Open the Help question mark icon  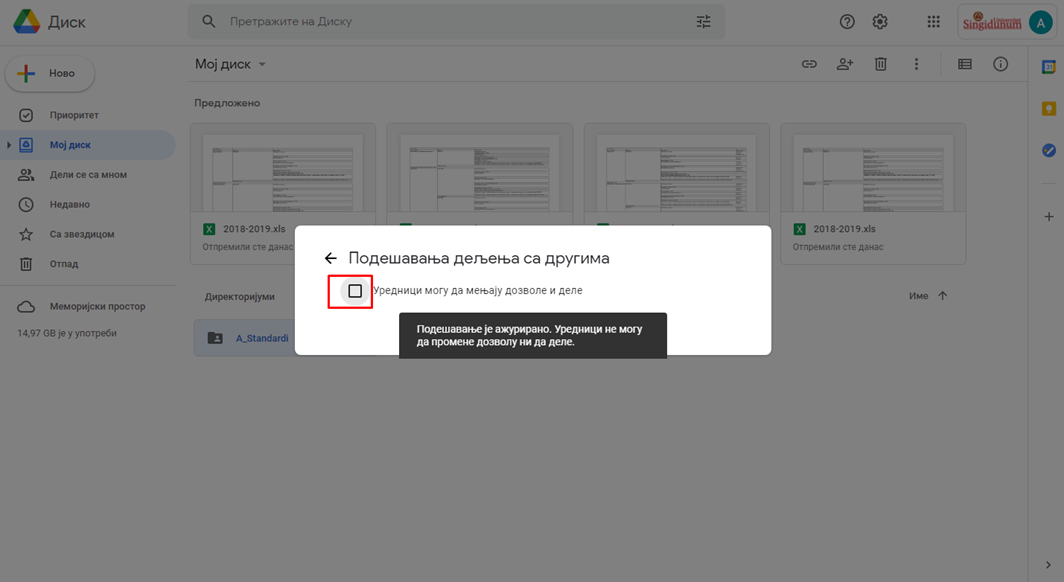[847, 21]
